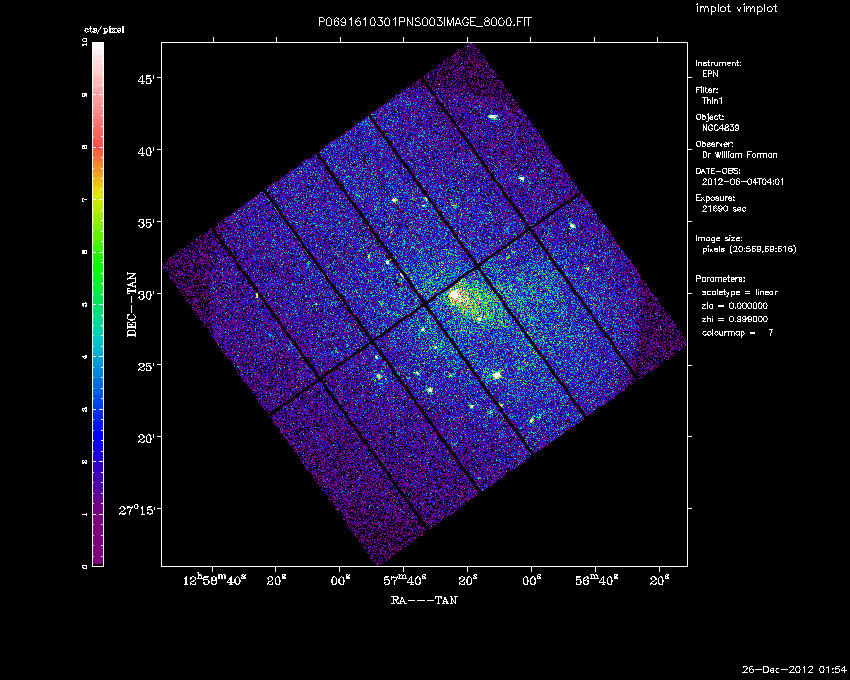This screenshot has height=680, width=850.
Task: Select the 30' declination tick label
Action: [147, 294]
